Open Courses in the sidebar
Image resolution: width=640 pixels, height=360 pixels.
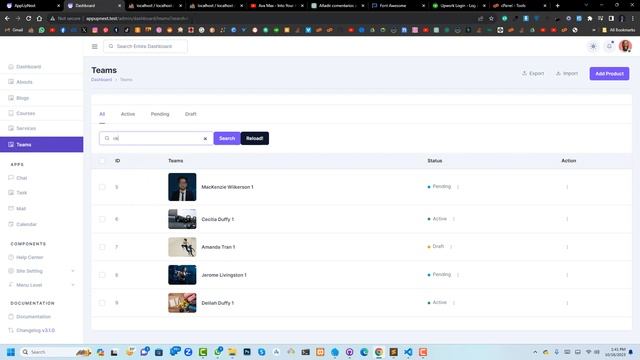click(x=25, y=113)
